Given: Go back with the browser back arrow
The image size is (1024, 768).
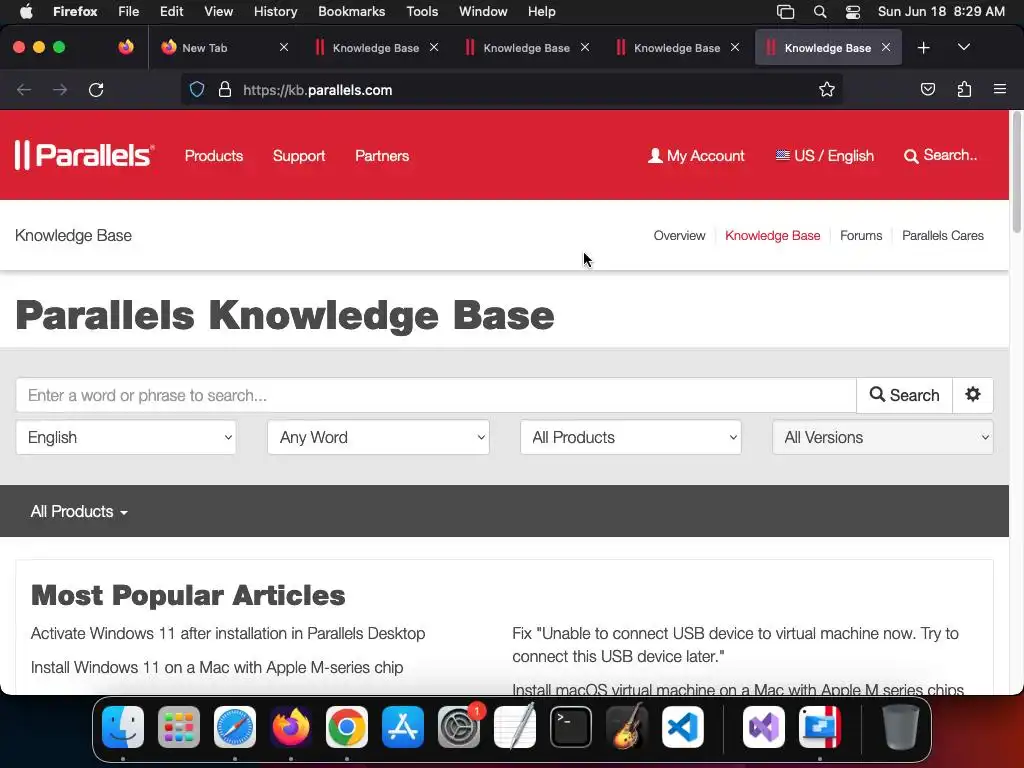Looking at the screenshot, I should (24, 90).
